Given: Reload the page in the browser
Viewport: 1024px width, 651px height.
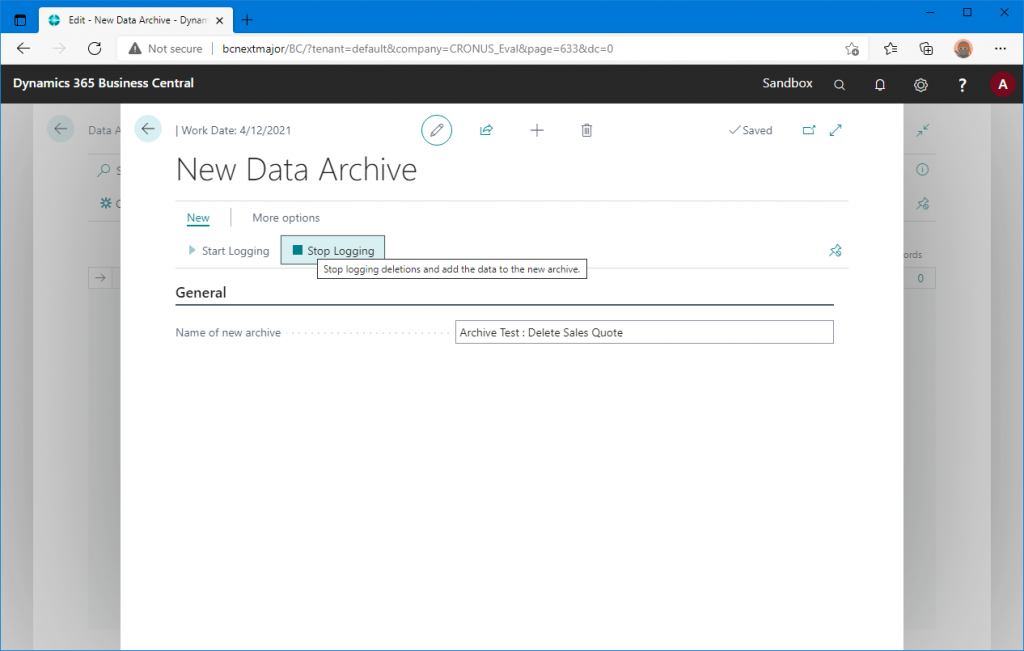Looking at the screenshot, I should [95, 48].
